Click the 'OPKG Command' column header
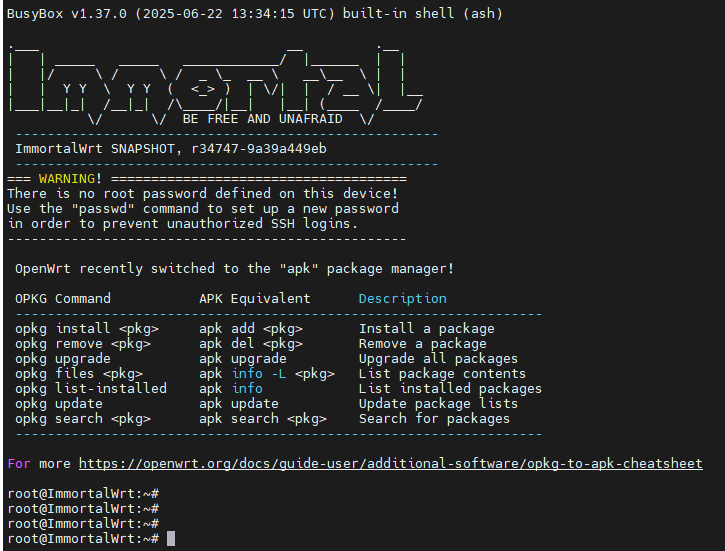 [63, 299]
